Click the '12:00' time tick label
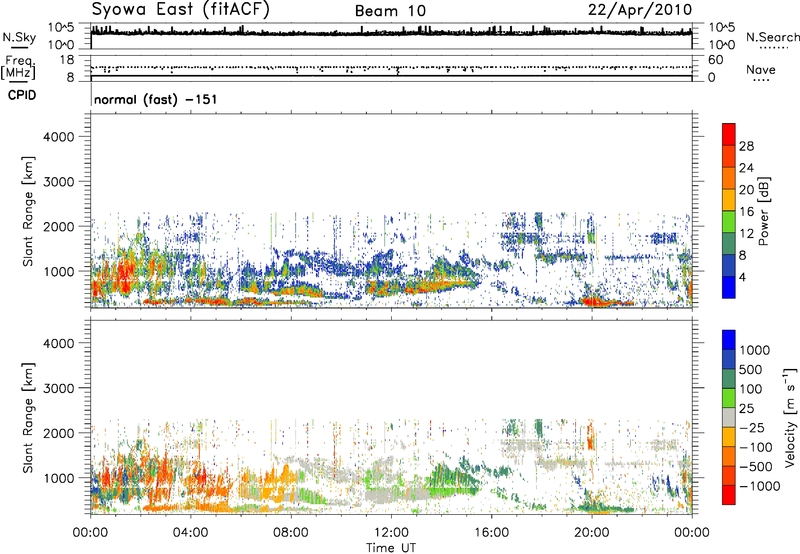 click(391, 533)
